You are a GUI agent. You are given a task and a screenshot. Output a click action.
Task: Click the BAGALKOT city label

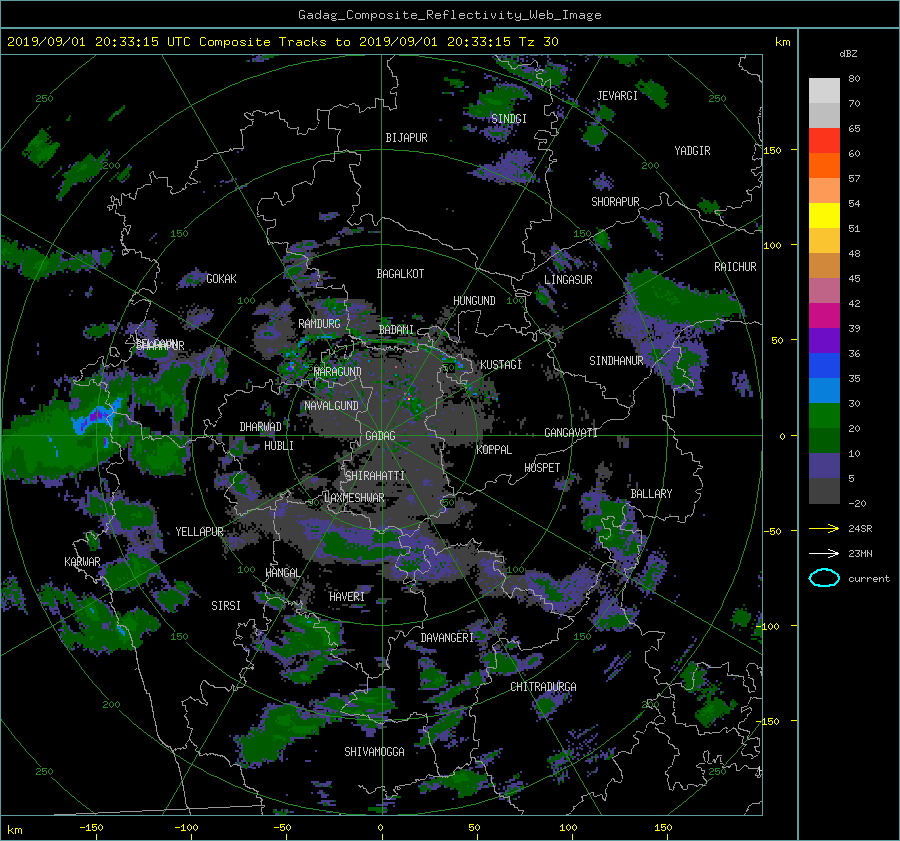pyautogui.click(x=400, y=274)
